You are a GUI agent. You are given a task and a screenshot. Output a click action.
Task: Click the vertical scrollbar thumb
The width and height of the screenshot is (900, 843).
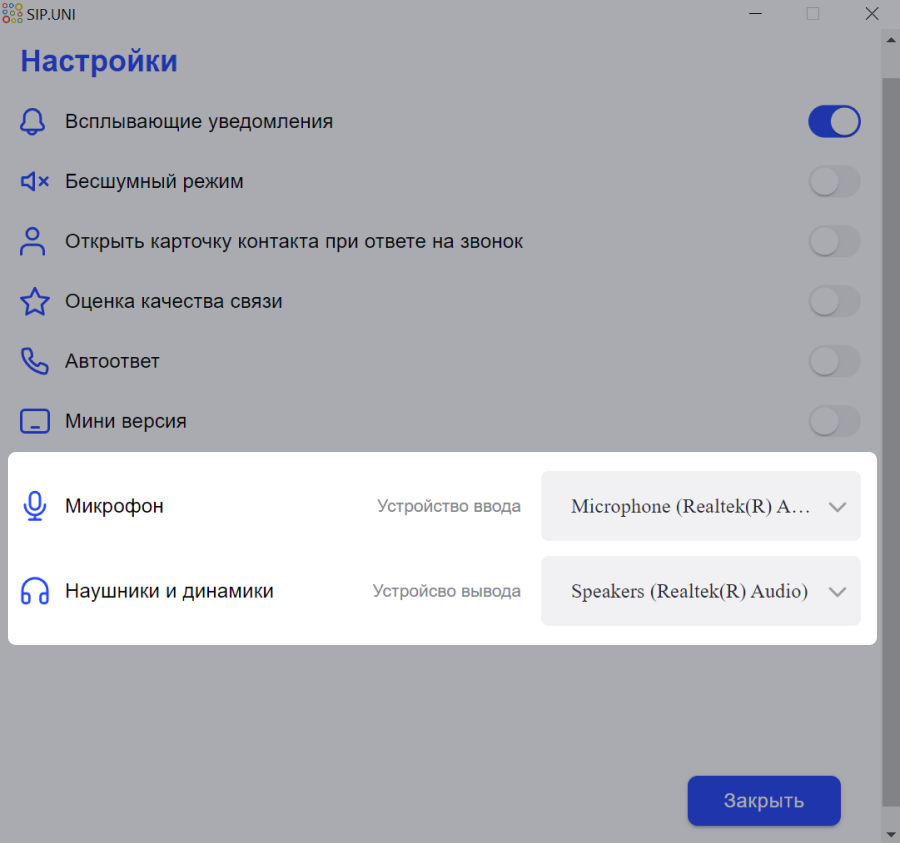pyautogui.click(x=891, y=442)
